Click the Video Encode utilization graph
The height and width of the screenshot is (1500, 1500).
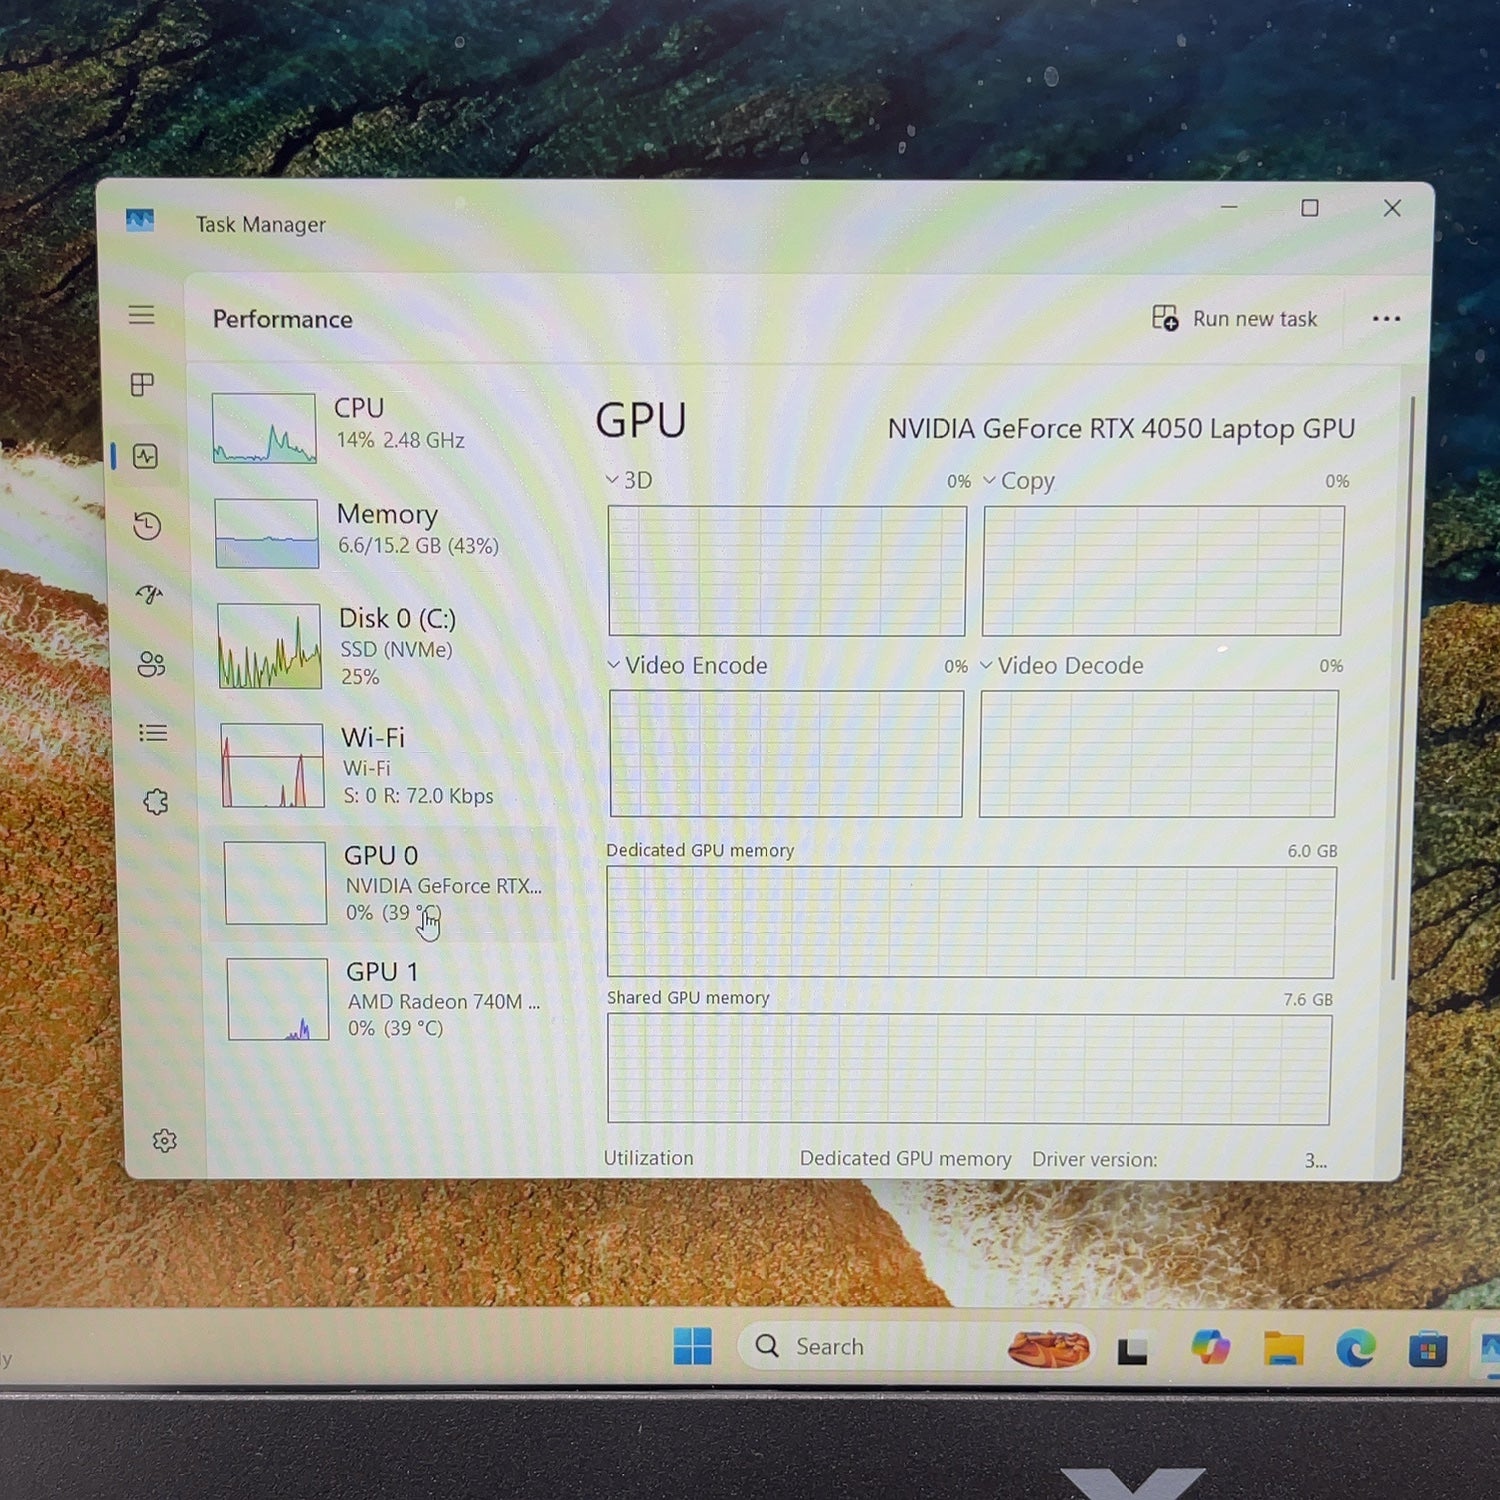[786, 754]
